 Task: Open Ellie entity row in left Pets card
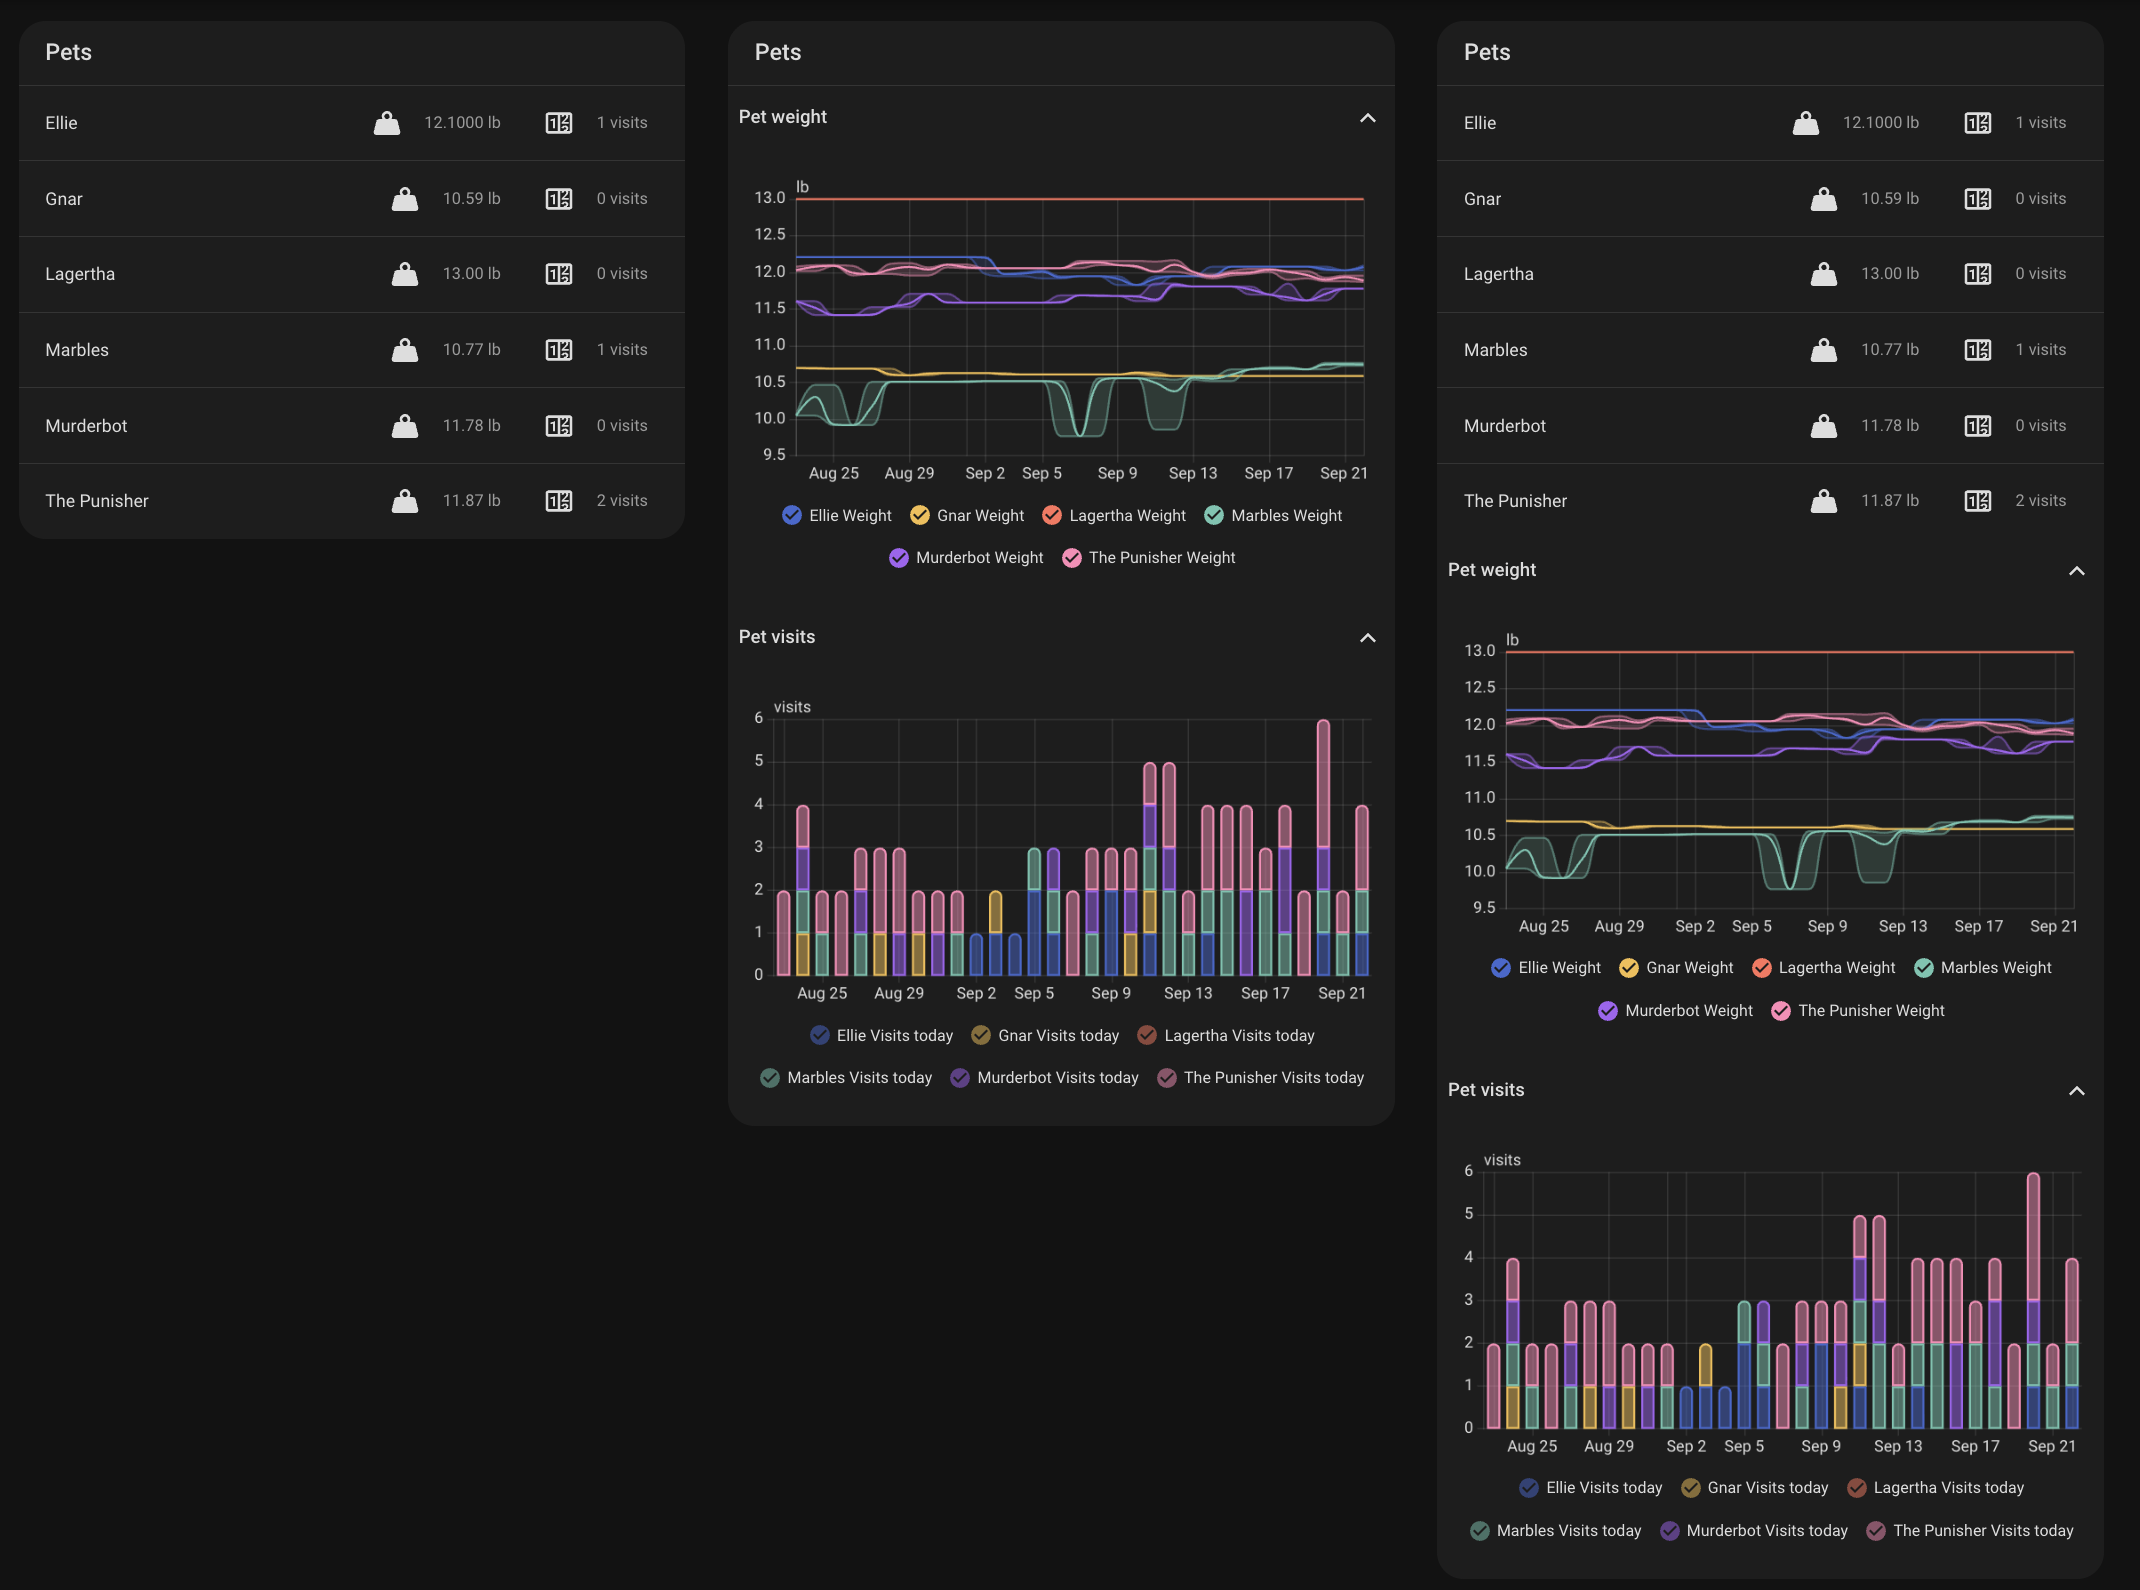[352, 123]
